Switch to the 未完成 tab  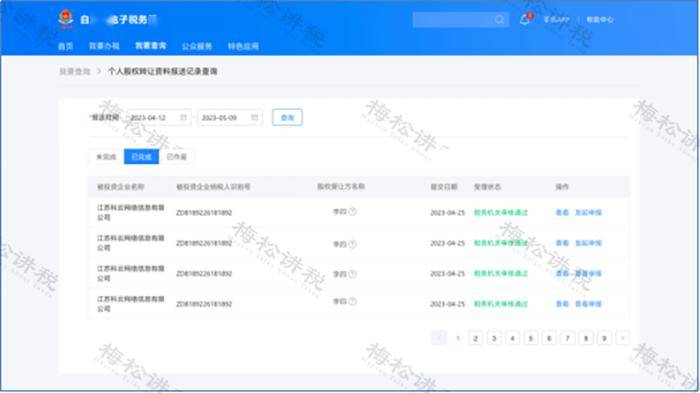(106, 157)
